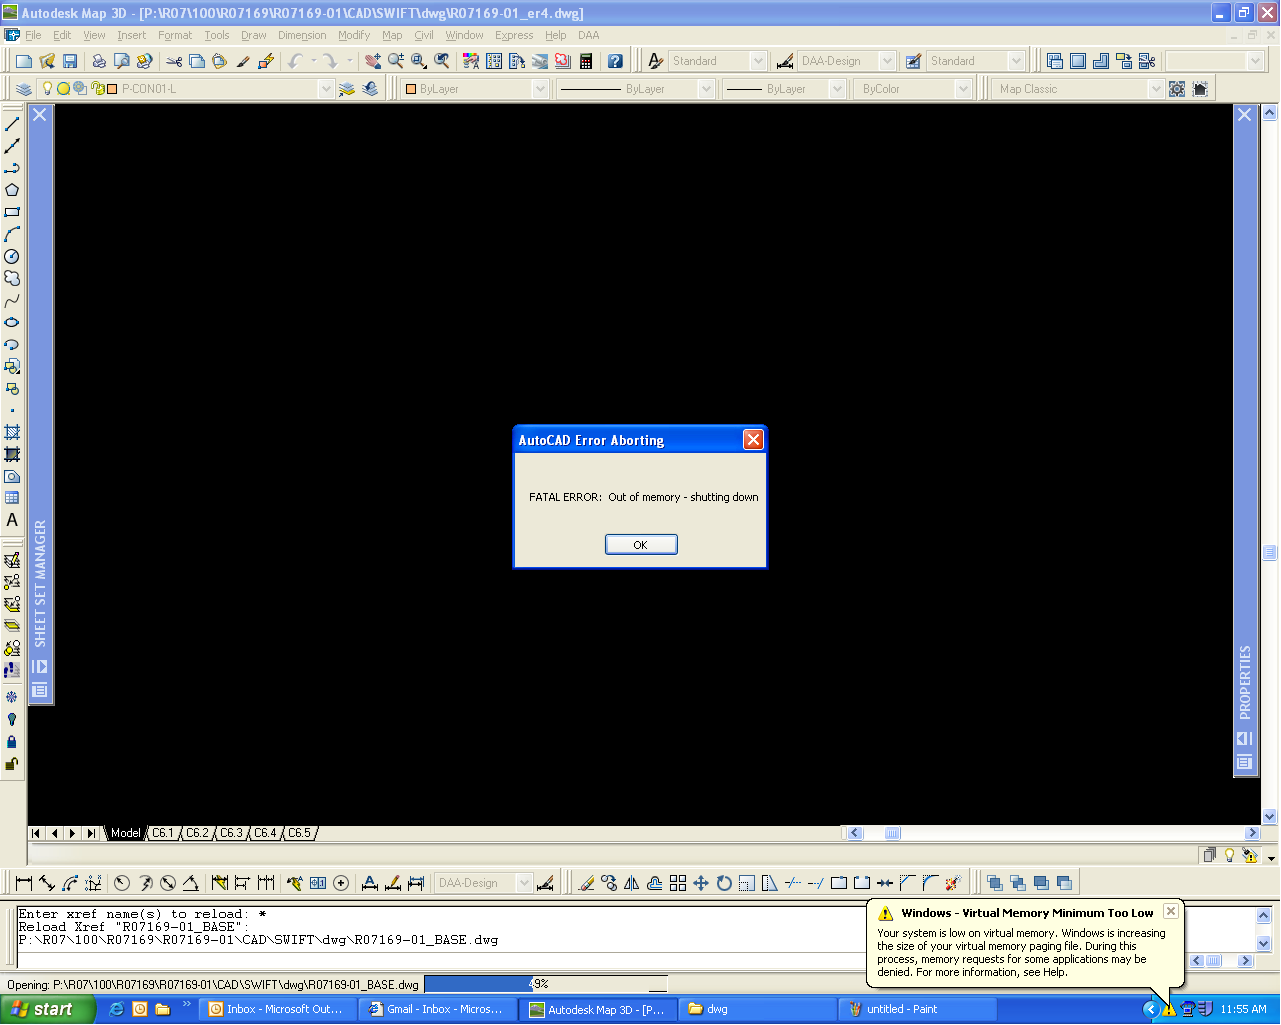Open the P-CON01-L layer dropdown
This screenshot has height=1025, width=1281.
tap(325, 89)
